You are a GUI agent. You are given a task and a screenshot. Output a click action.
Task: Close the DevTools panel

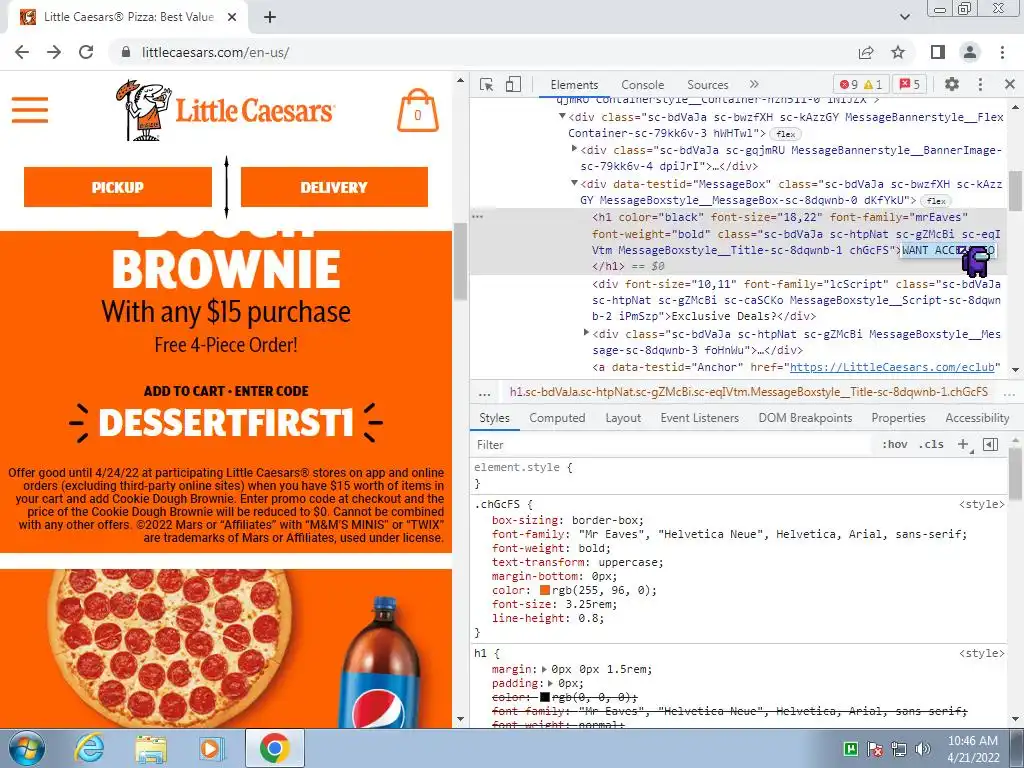coord(1010,84)
